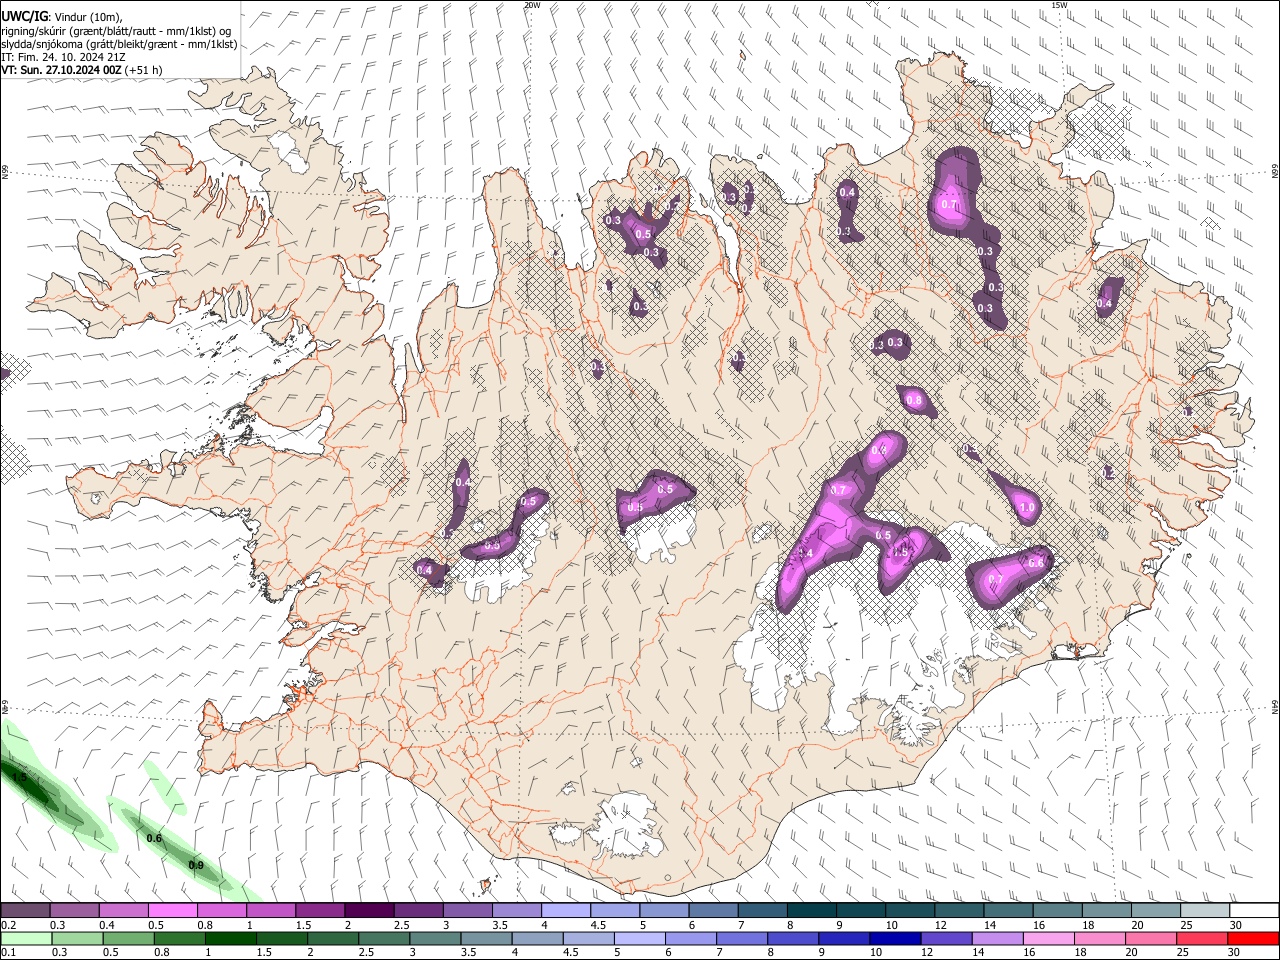Click the '1.4' snowfall value on the map

click(806, 553)
